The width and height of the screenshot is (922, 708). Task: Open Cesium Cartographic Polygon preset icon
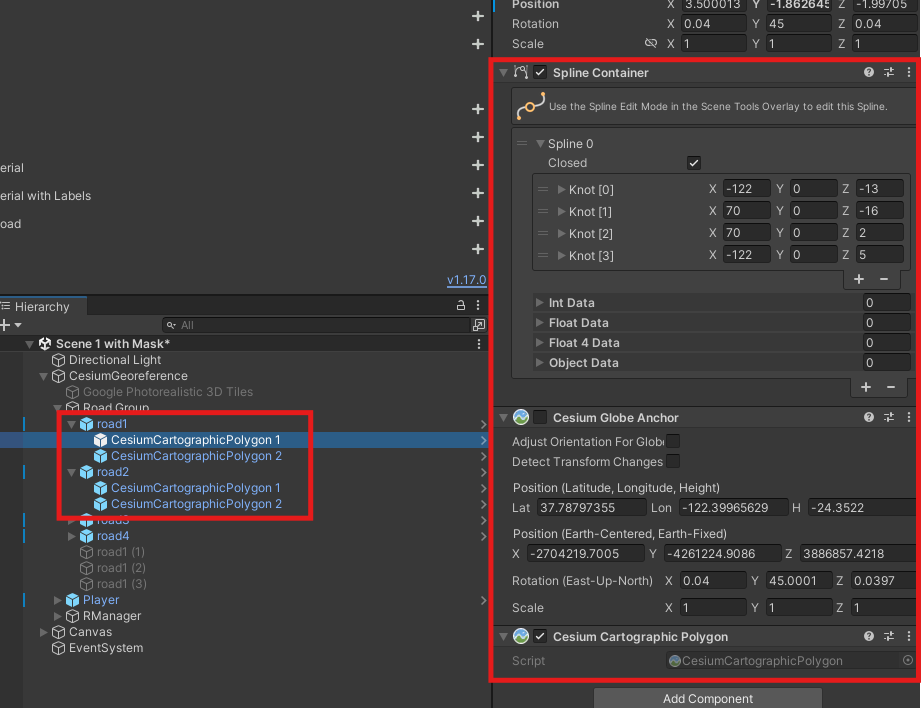coord(888,636)
